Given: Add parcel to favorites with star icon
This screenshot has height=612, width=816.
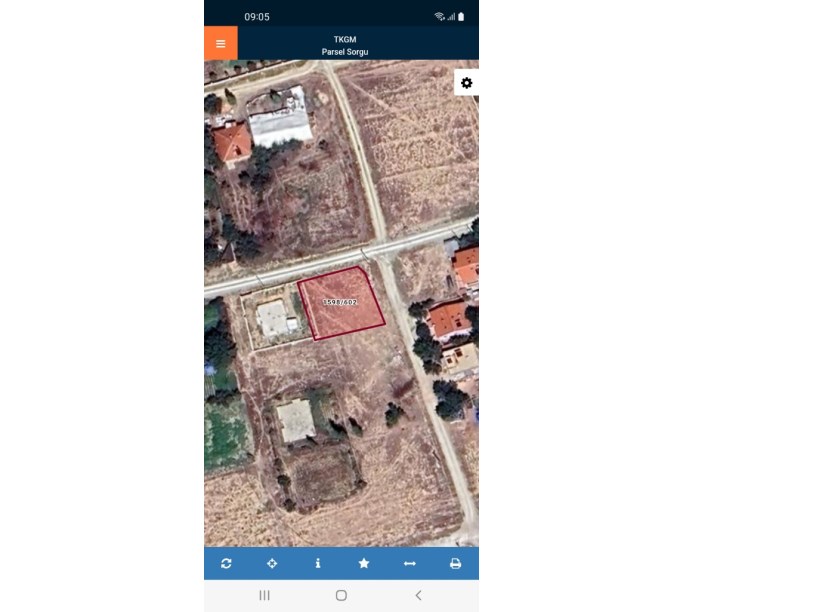Looking at the screenshot, I should (364, 564).
